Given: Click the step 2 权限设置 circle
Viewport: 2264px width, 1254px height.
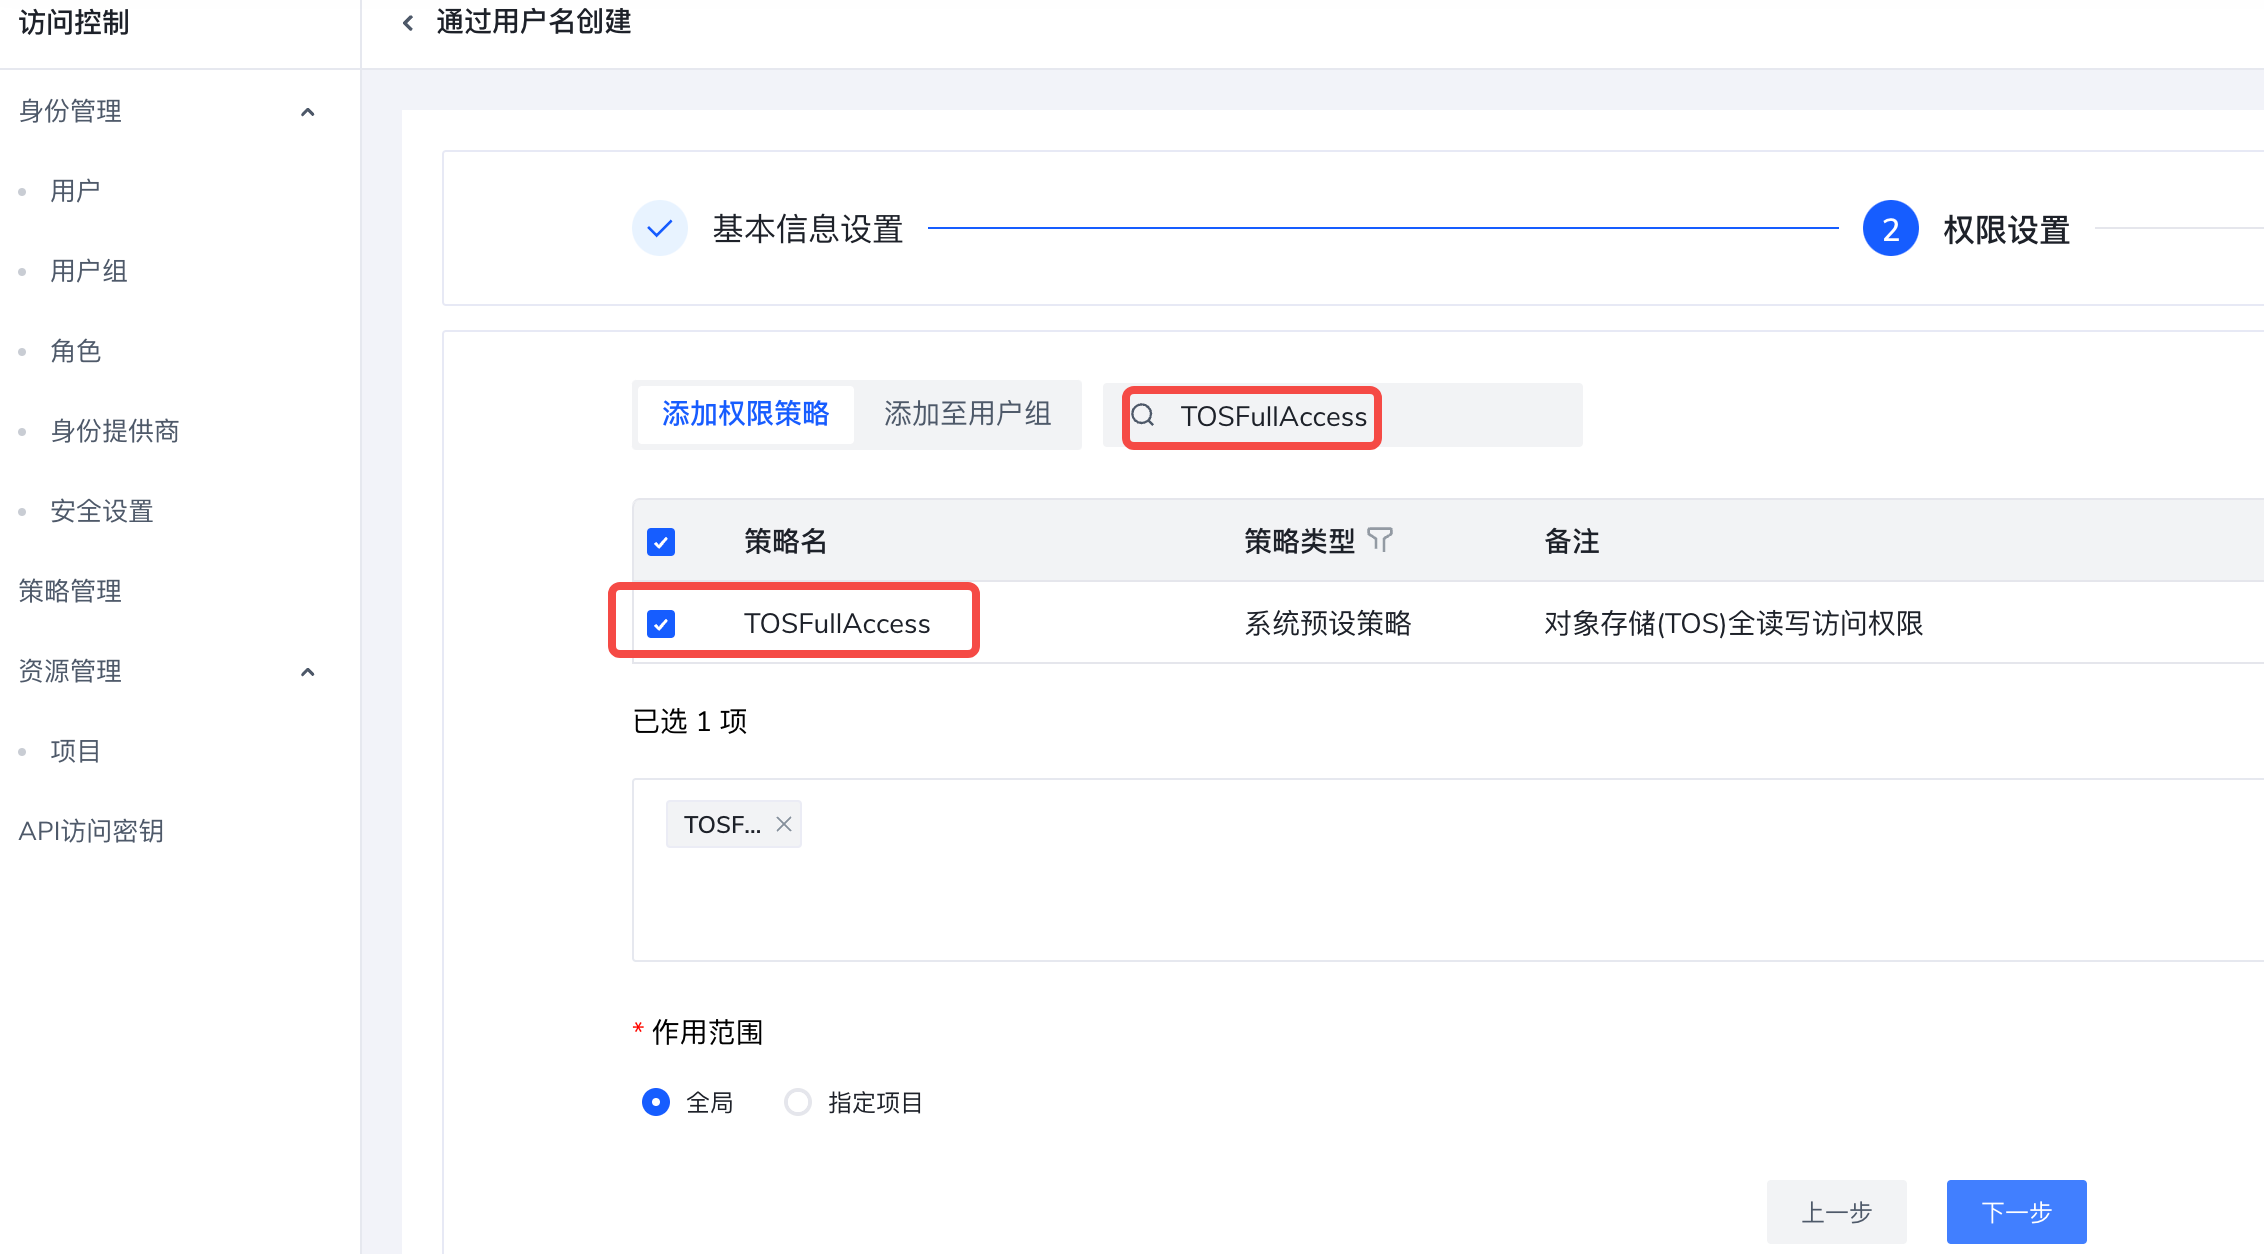Looking at the screenshot, I should (x=1890, y=229).
